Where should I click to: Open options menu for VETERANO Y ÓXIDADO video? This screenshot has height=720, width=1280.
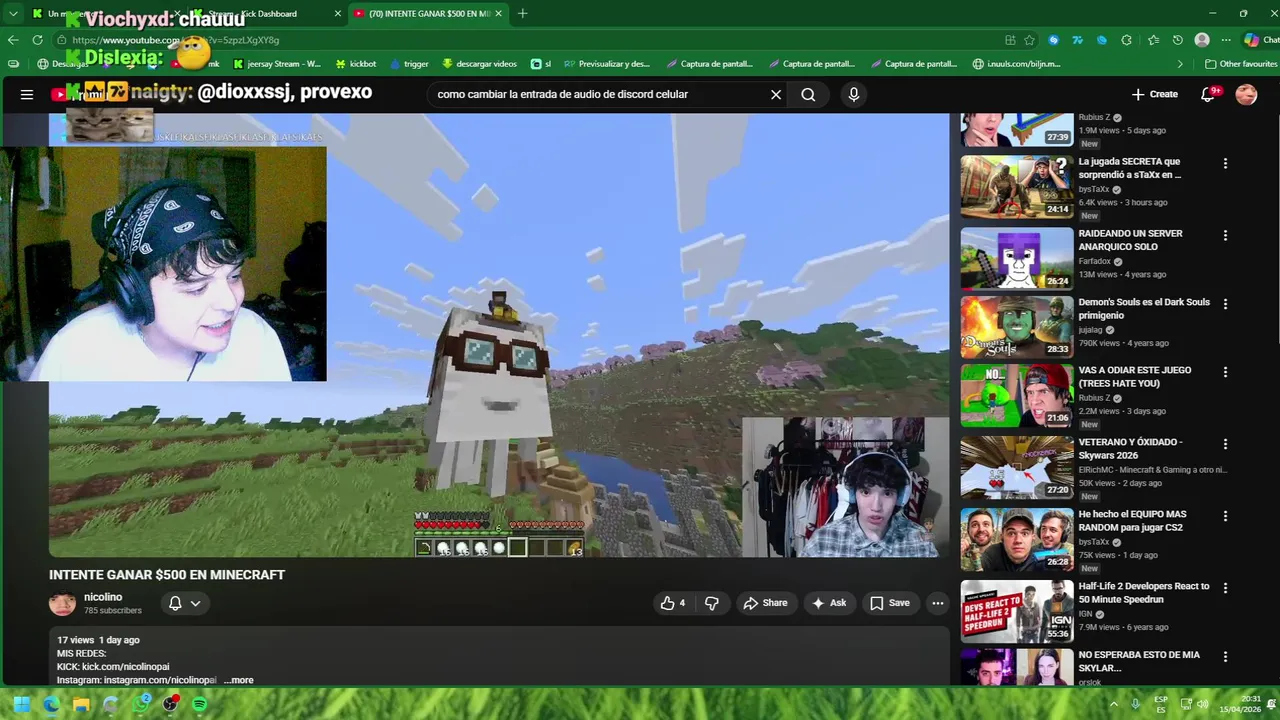[1225, 444]
